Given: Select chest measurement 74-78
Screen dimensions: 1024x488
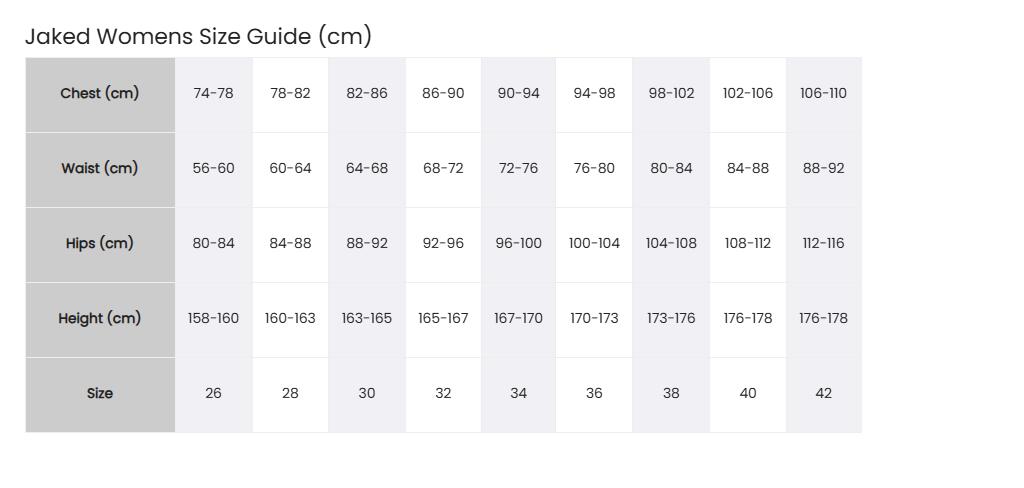Looking at the screenshot, I should tap(214, 94).
